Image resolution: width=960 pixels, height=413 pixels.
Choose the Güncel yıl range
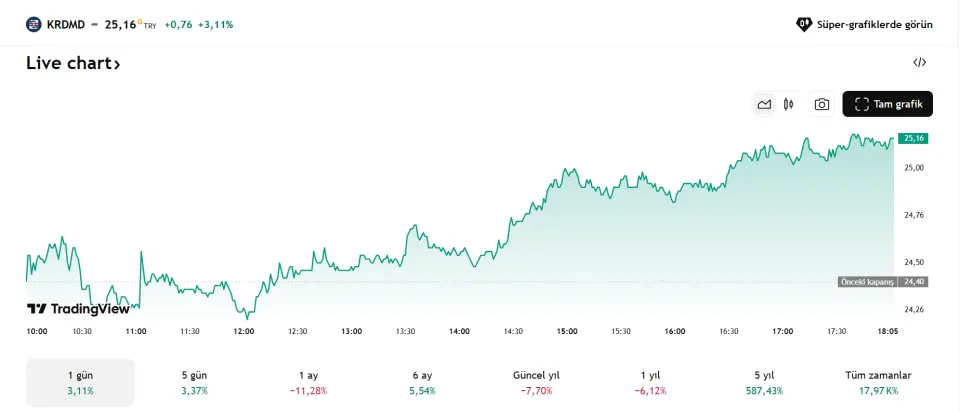click(536, 382)
